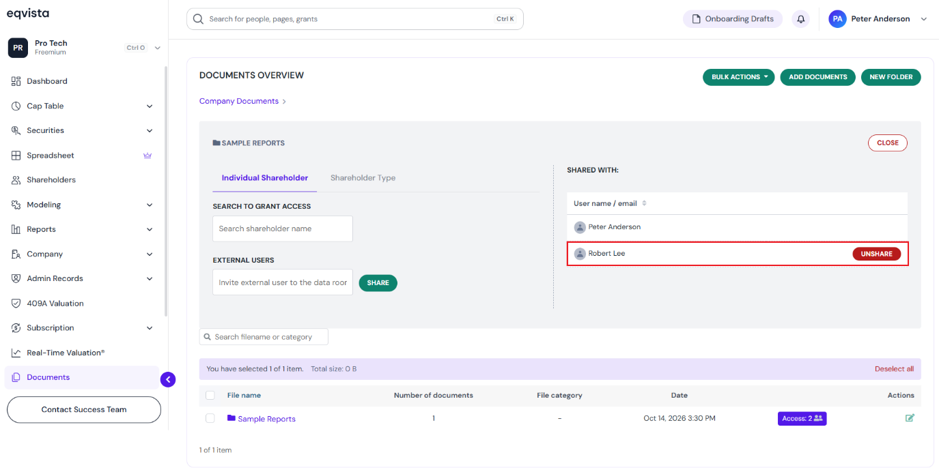Click the Search shareholder name field
This screenshot has height=470, width=939.
coord(283,229)
